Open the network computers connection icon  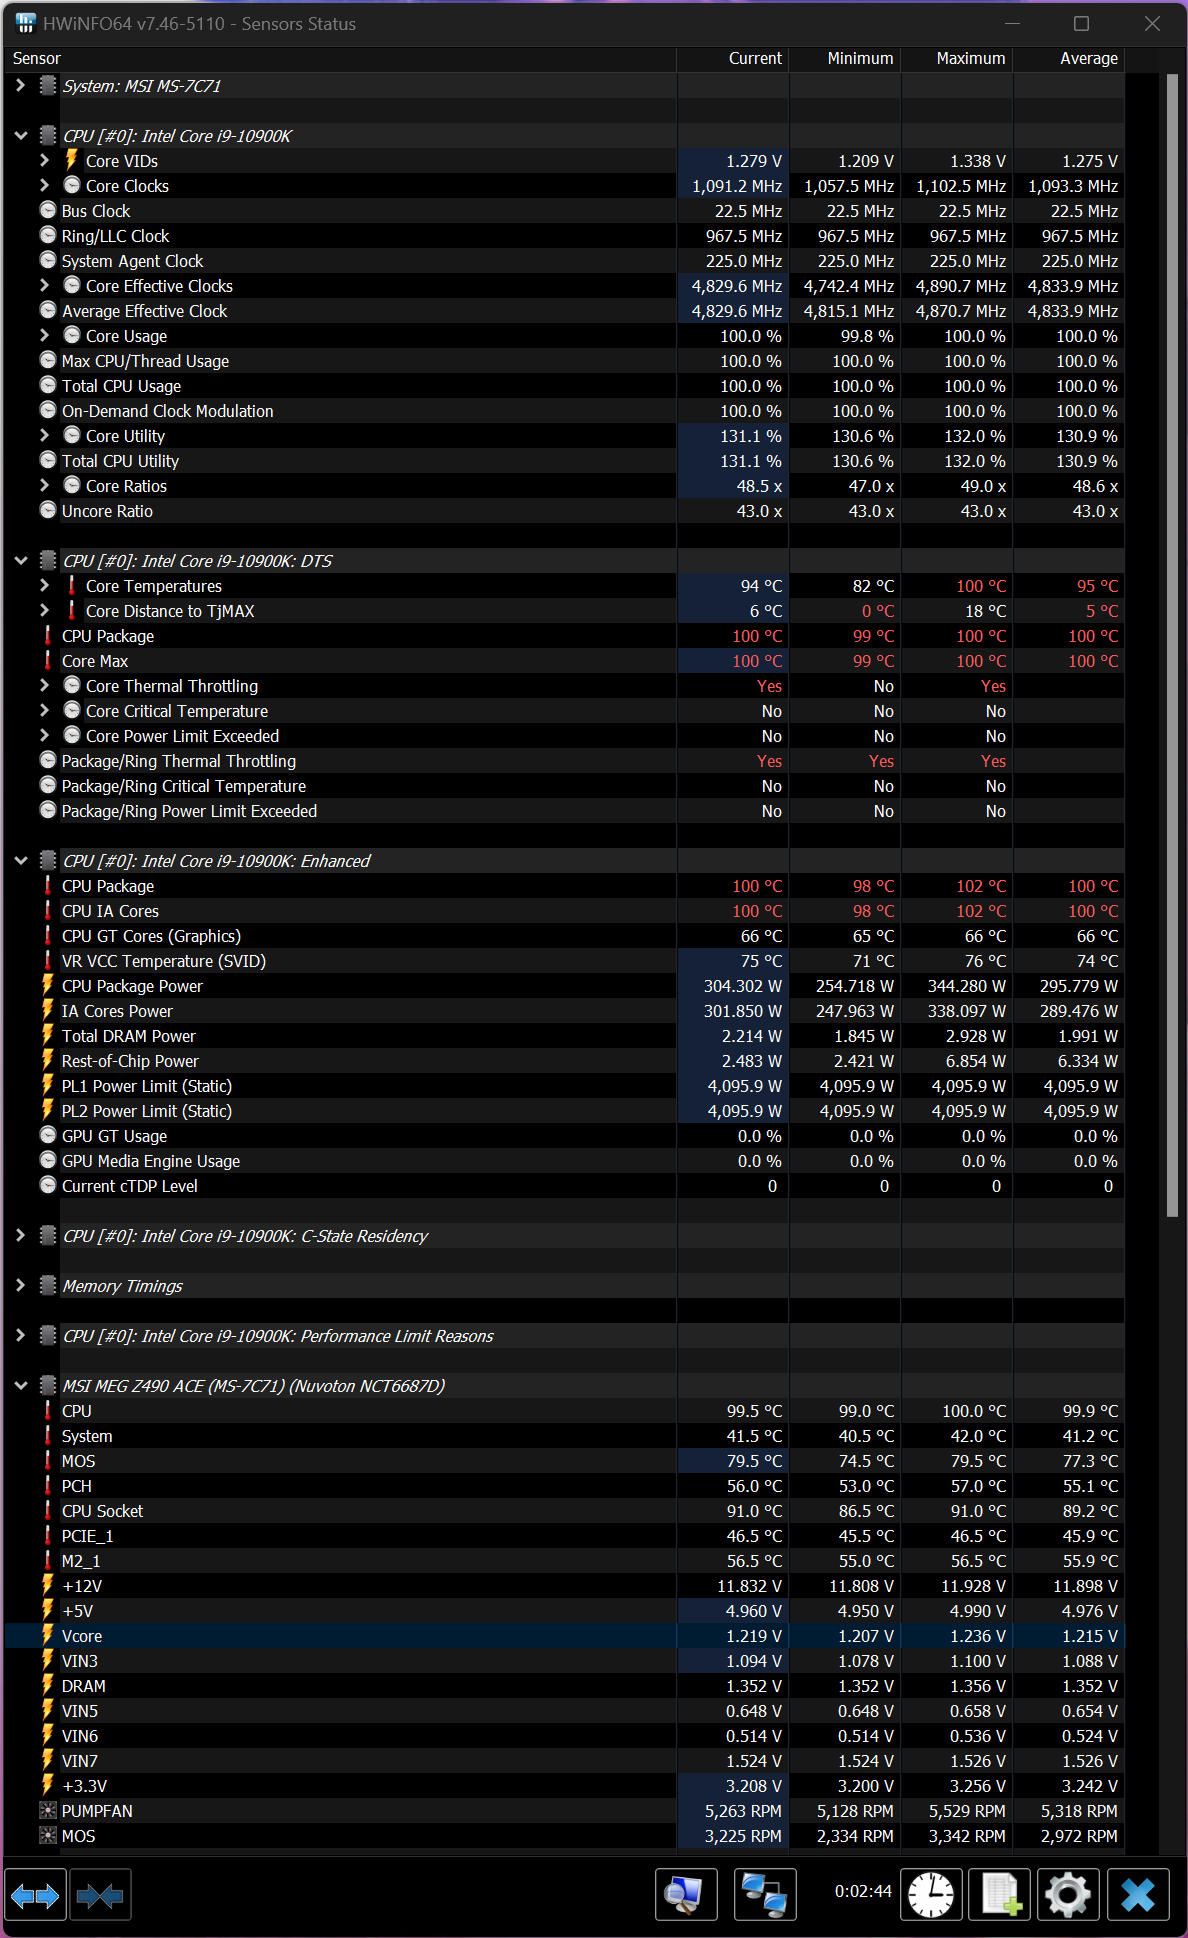tap(765, 1895)
